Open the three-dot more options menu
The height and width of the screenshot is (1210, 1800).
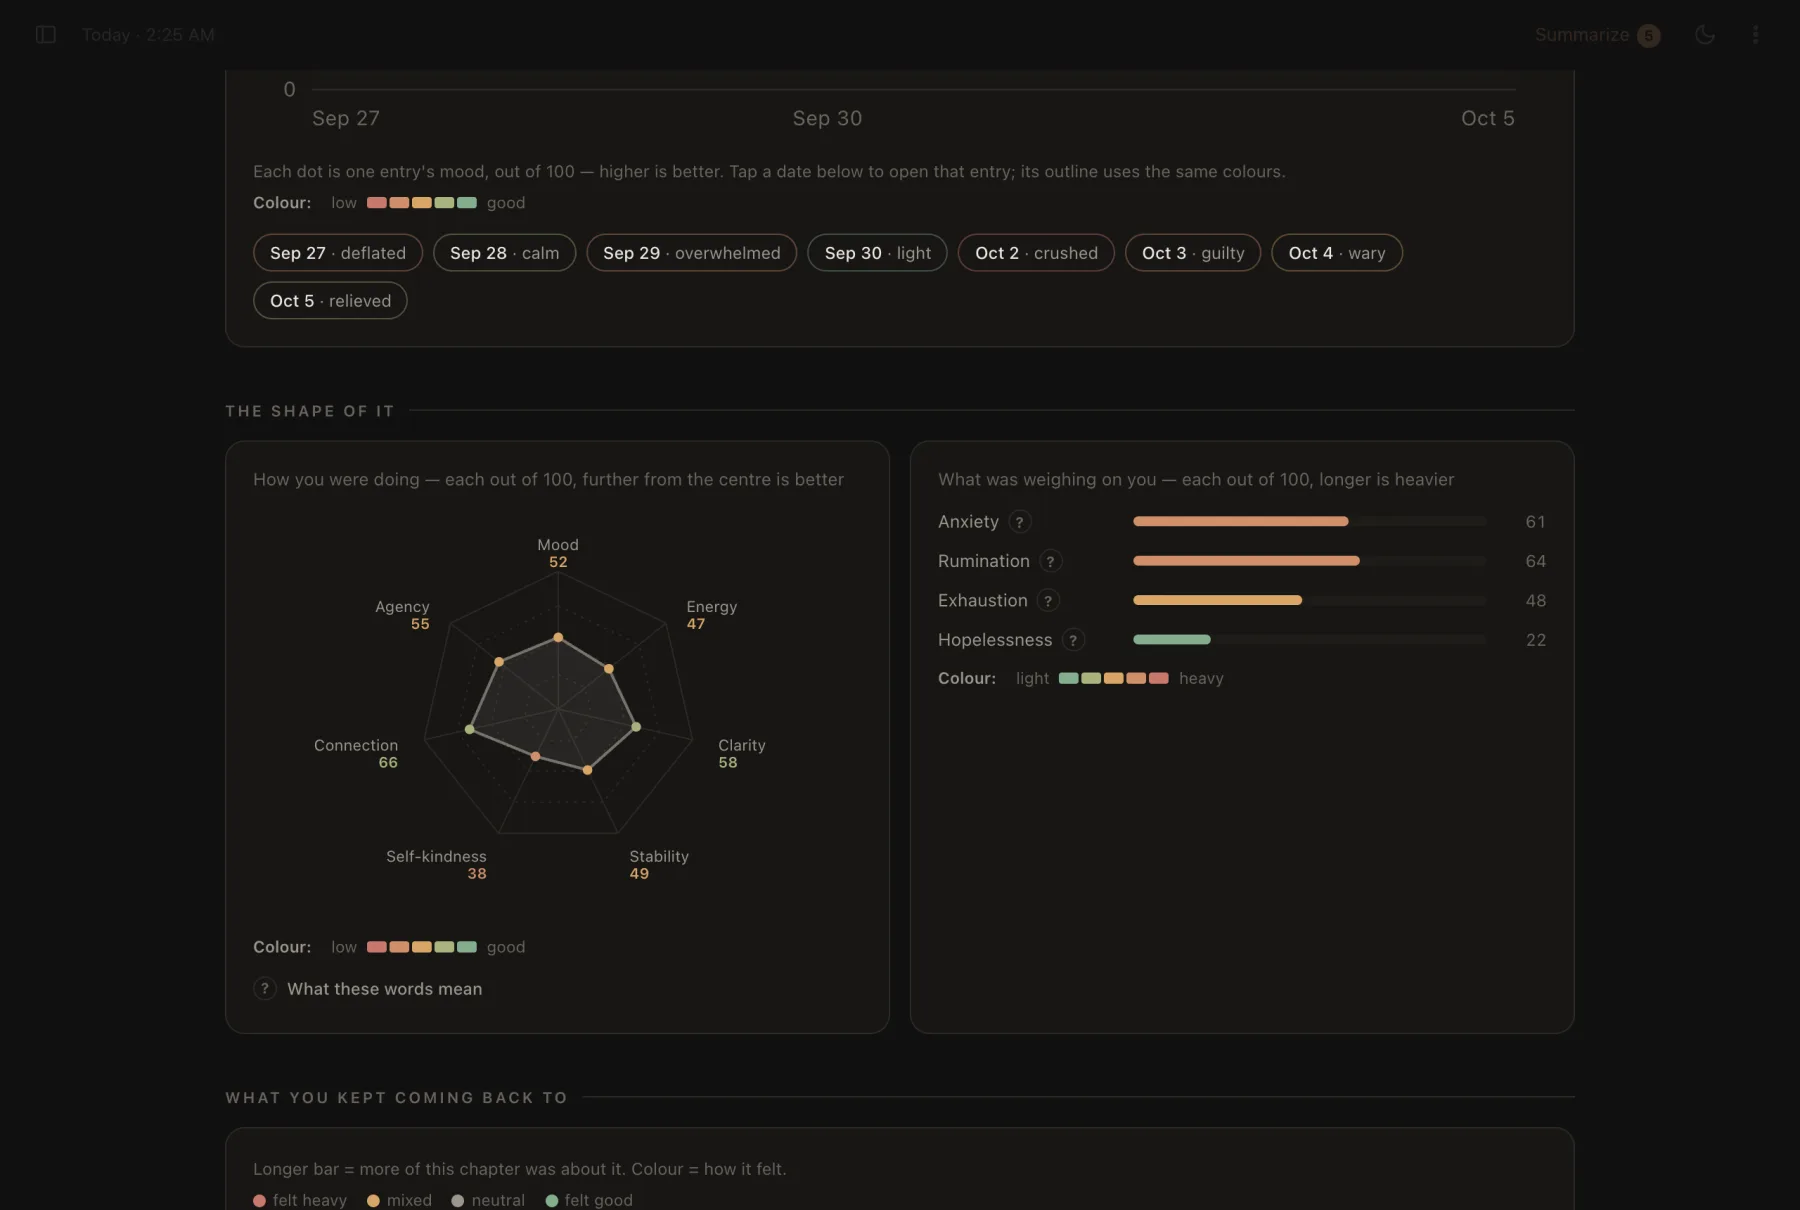click(x=1755, y=35)
